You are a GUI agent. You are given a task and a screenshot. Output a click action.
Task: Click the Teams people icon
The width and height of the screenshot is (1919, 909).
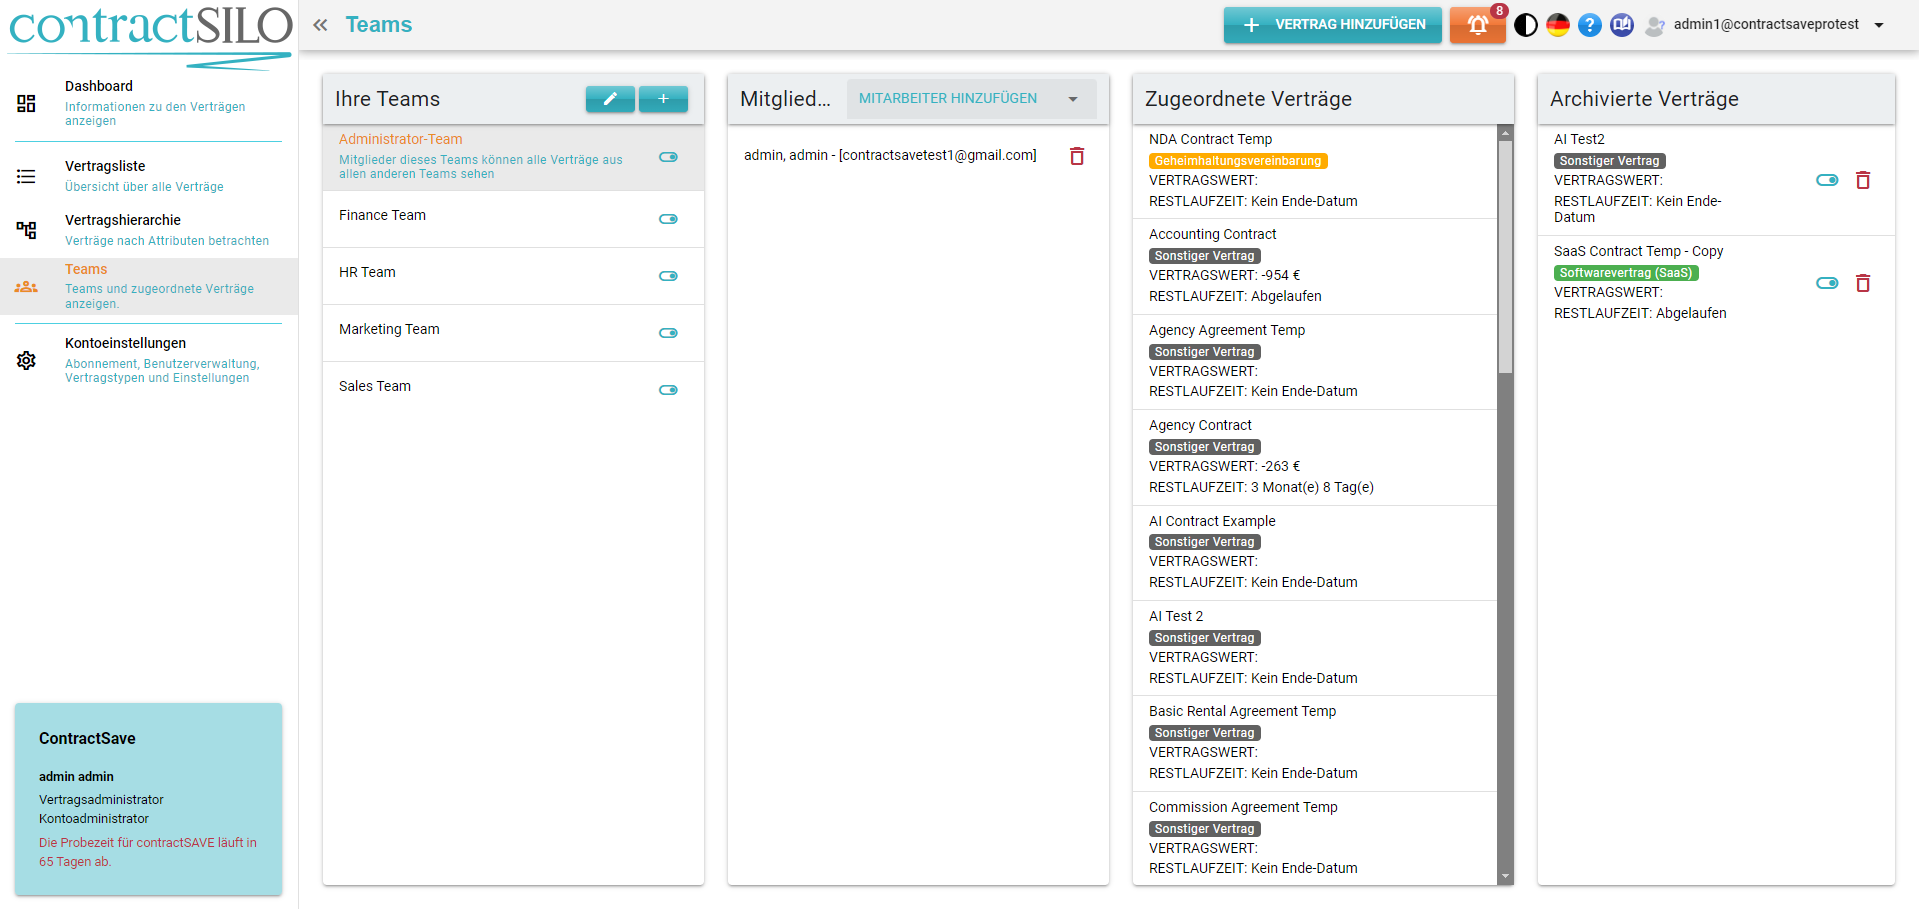point(26,287)
